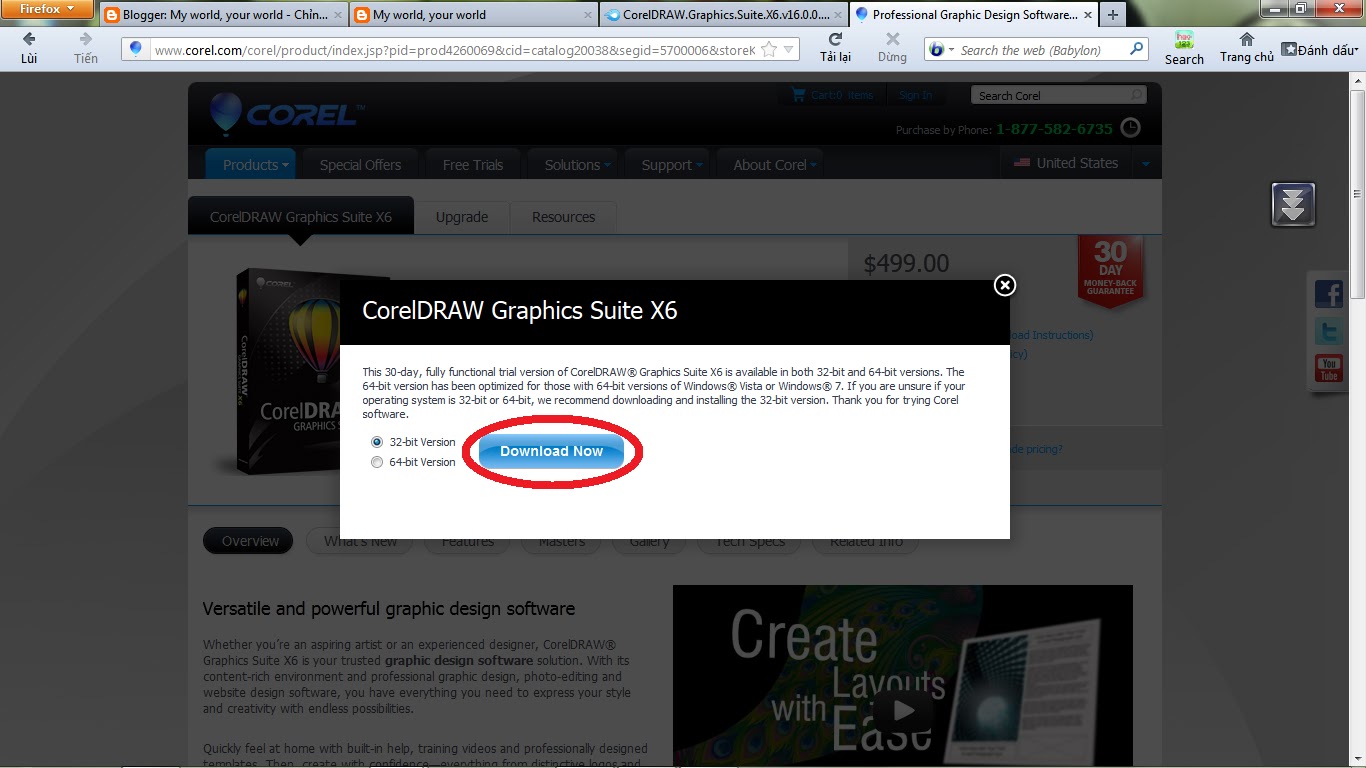
Task: Open the Twitter share icon
Action: click(x=1329, y=331)
